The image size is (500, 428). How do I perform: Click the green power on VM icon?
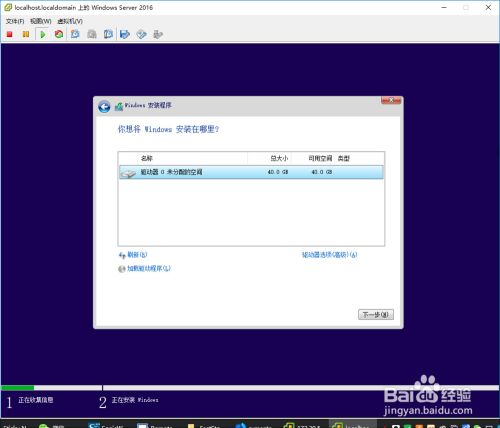click(x=43, y=34)
